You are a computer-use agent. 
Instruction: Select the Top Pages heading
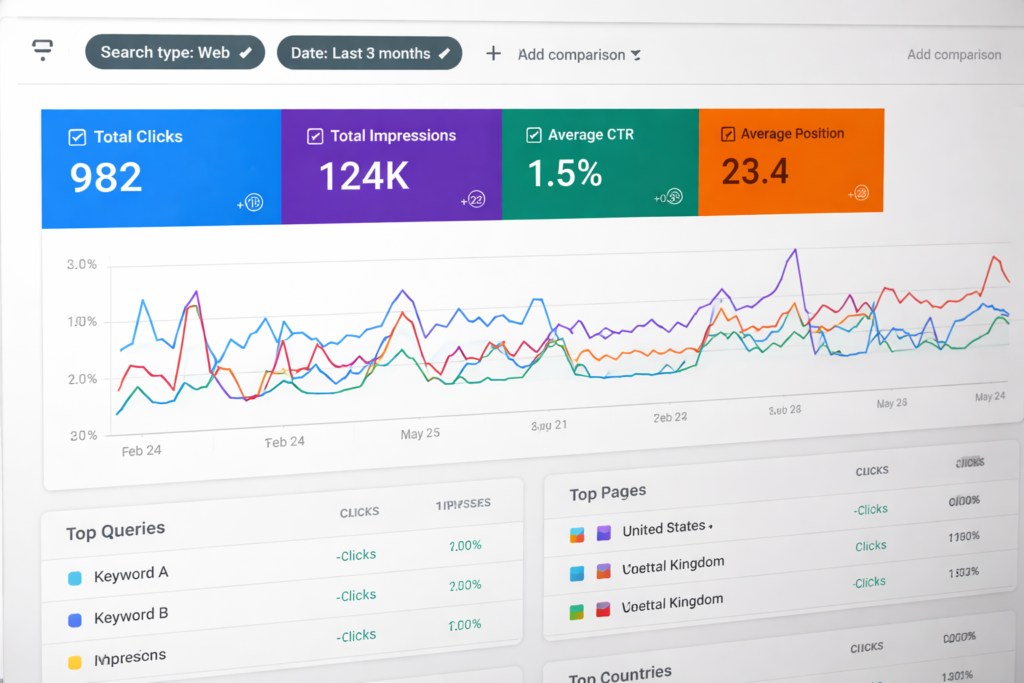pos(607,492)
